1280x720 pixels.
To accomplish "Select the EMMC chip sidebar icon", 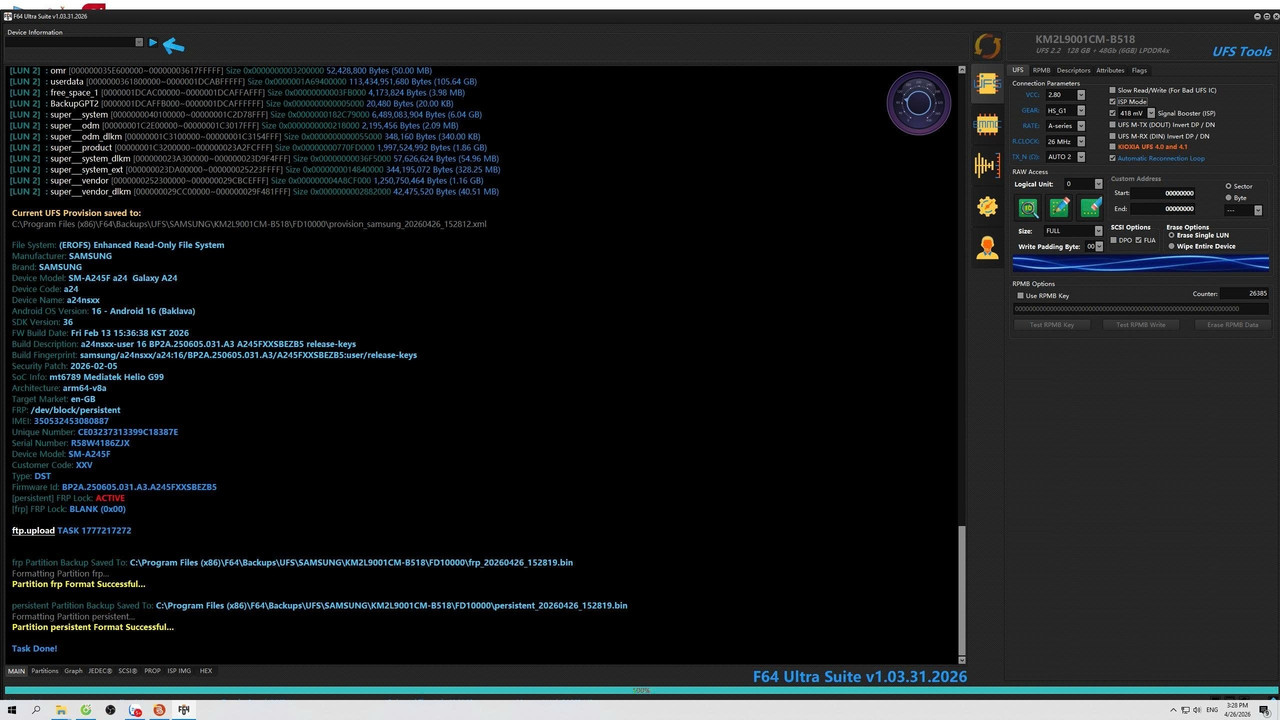I will [987, 125].
